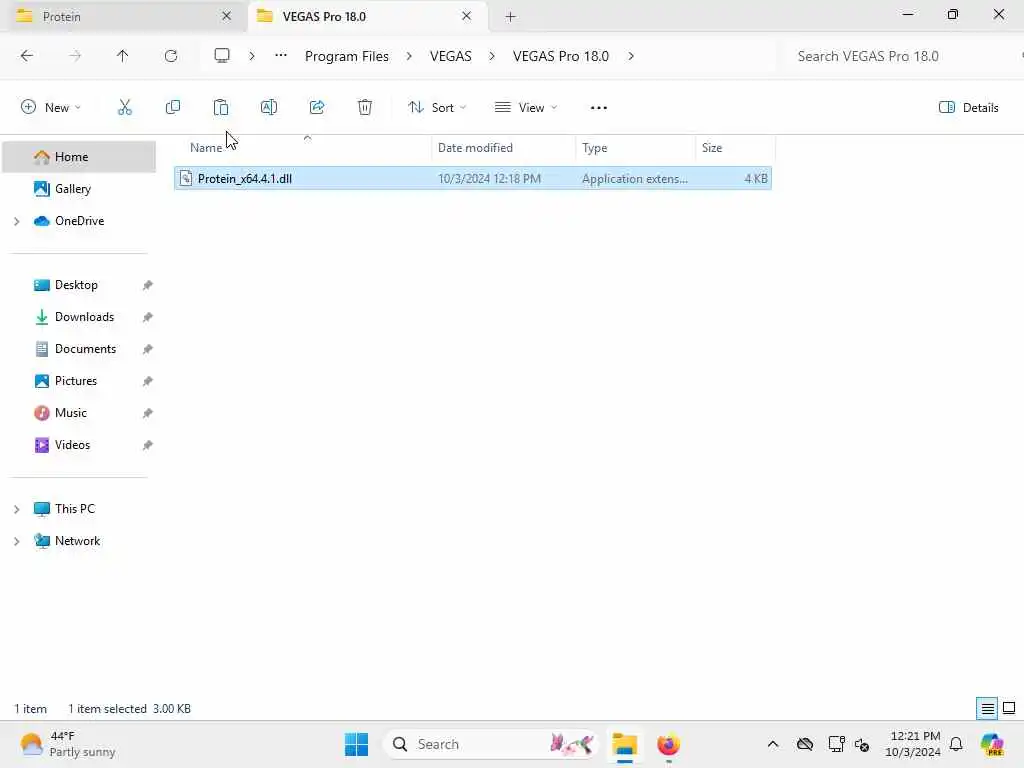Expand Network tree node
This screenshot has height=768, width=1024.
coord(17,541)
